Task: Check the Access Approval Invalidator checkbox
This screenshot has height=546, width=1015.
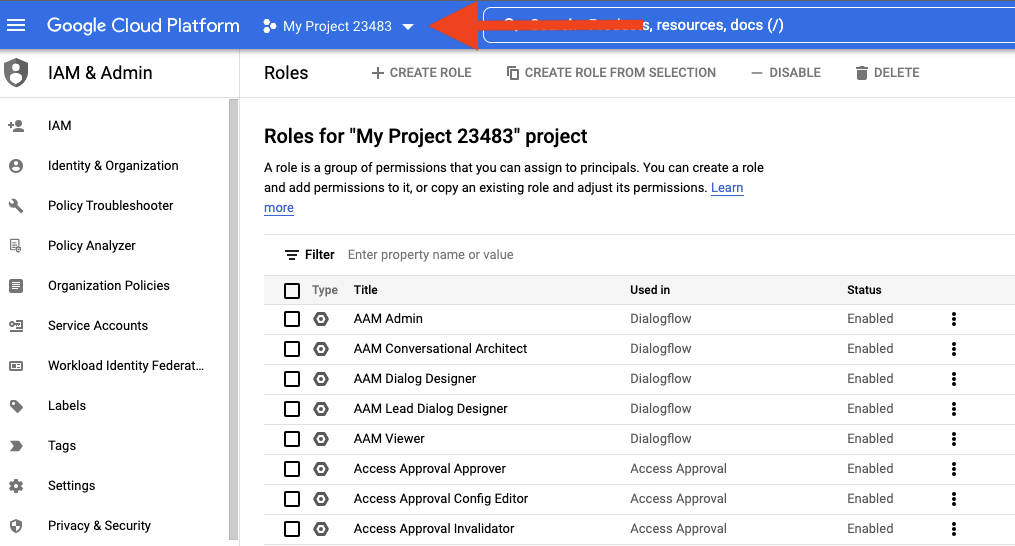Action: 292,529
